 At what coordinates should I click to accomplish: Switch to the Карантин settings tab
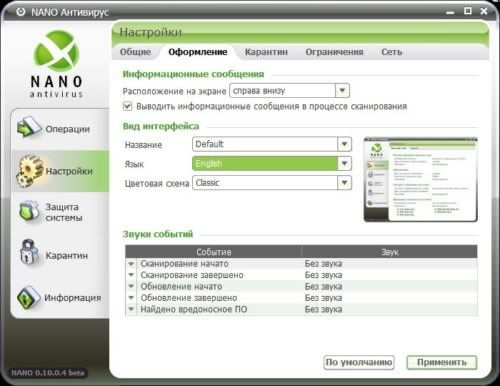pyautogui.click(x=266, y=52)
